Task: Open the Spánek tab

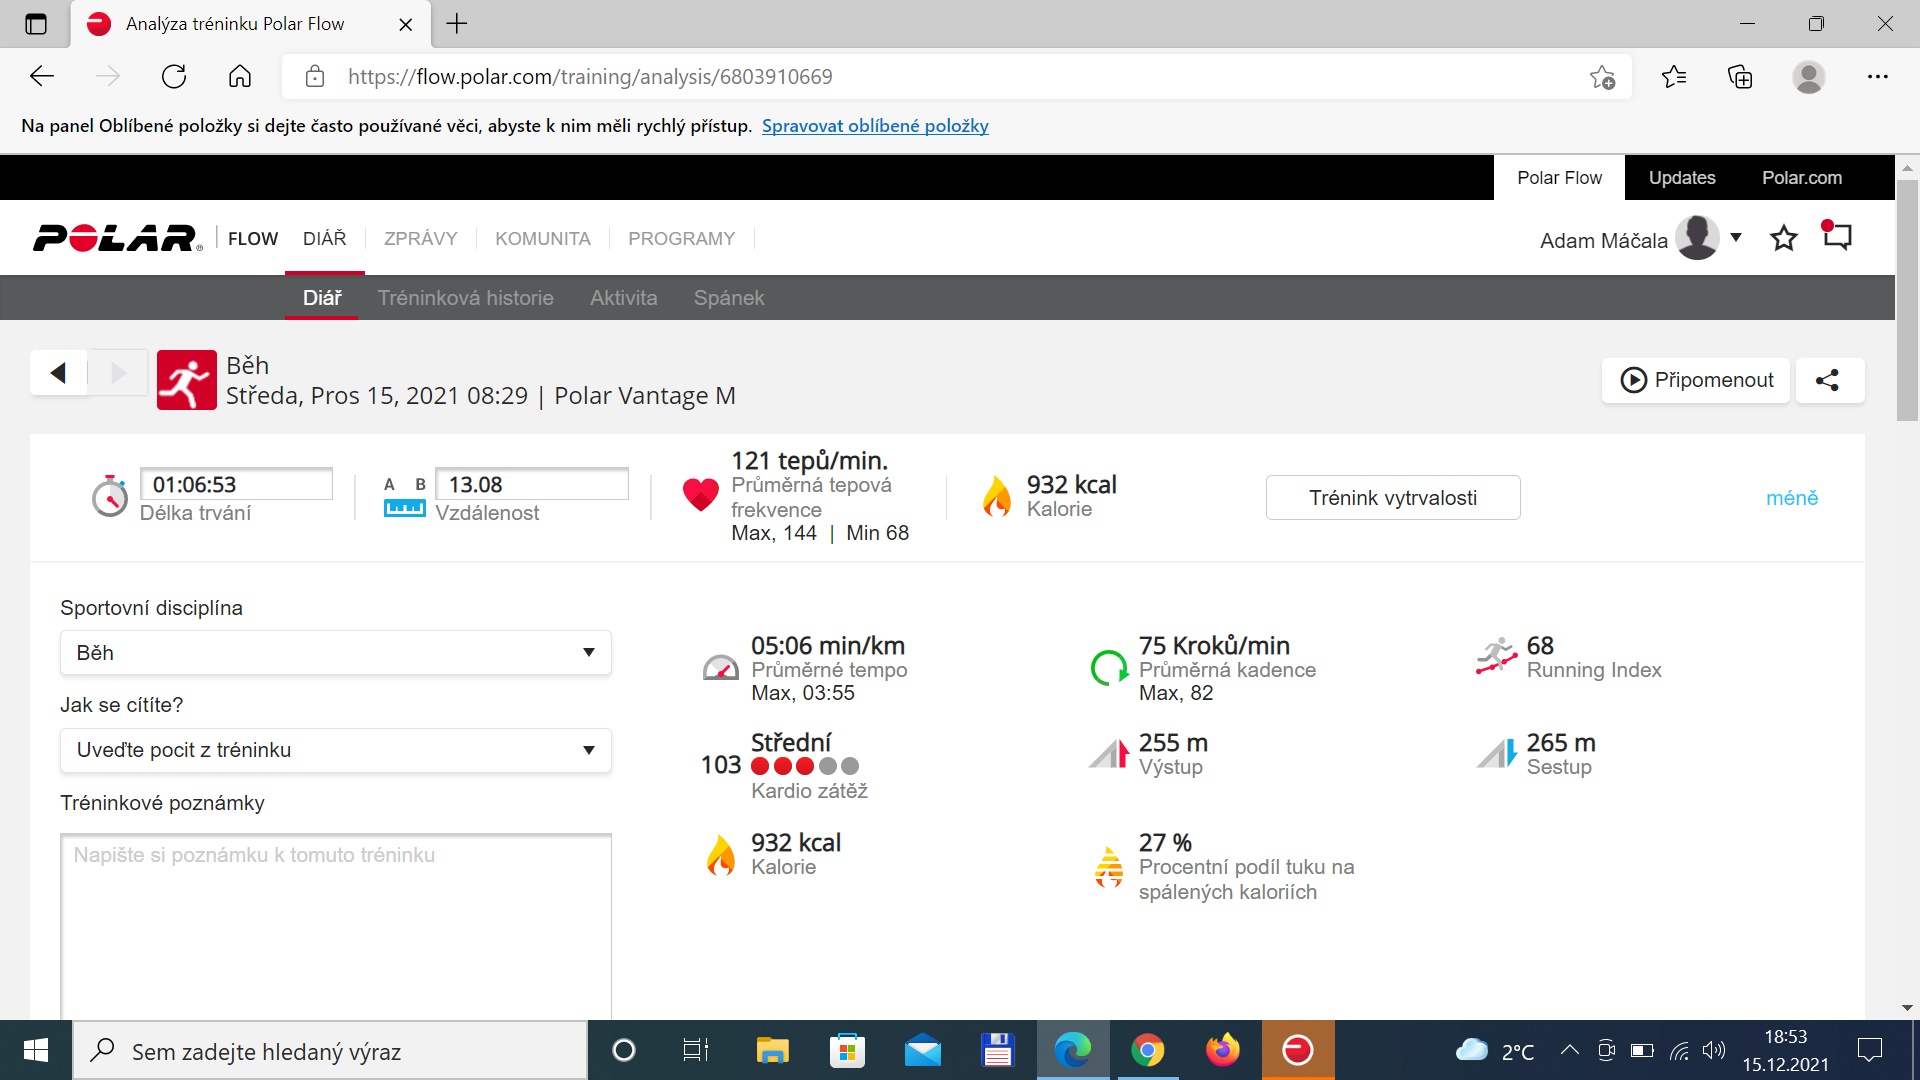Action: tap(729, 298)
